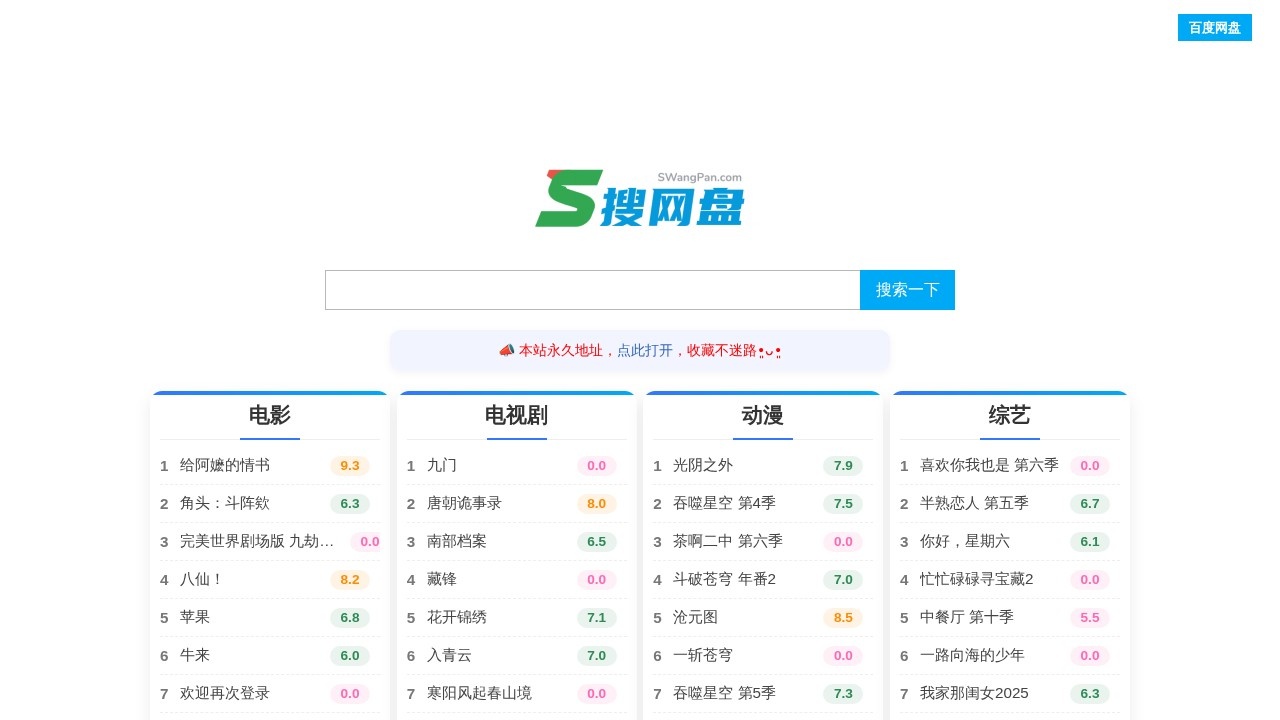
Task: Open TV series 南部档案
Action: point(457,541)
